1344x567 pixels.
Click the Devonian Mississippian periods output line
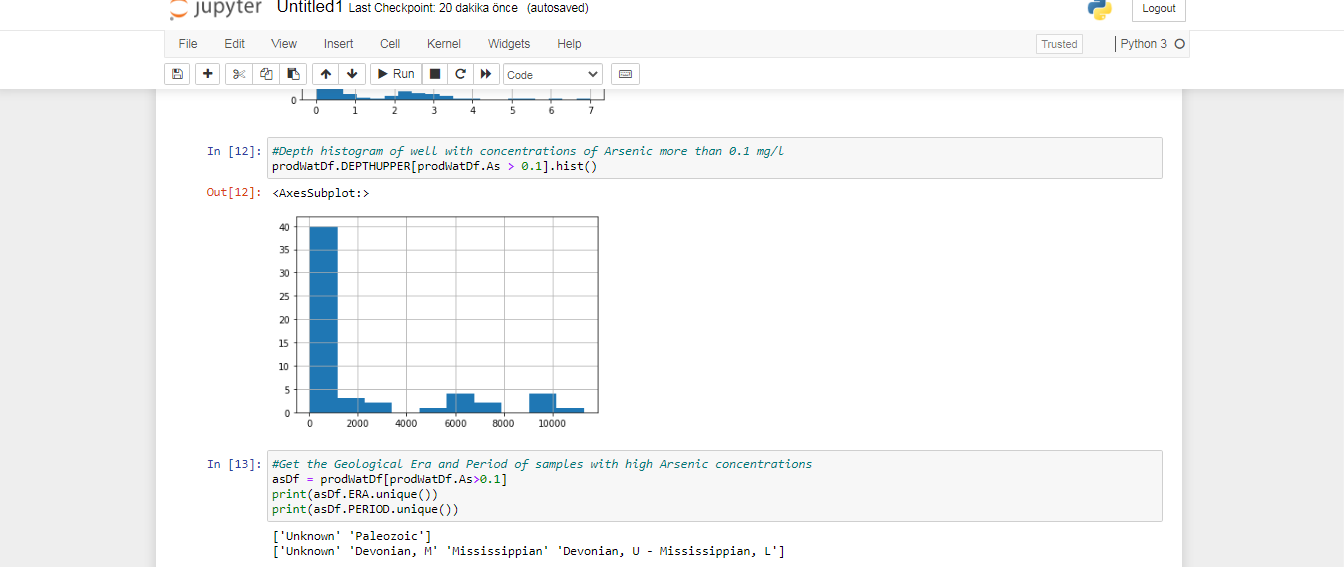528,552
